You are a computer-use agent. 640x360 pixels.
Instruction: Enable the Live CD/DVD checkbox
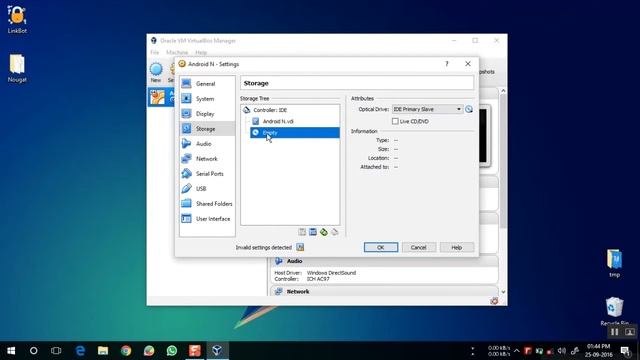[395, 121]
